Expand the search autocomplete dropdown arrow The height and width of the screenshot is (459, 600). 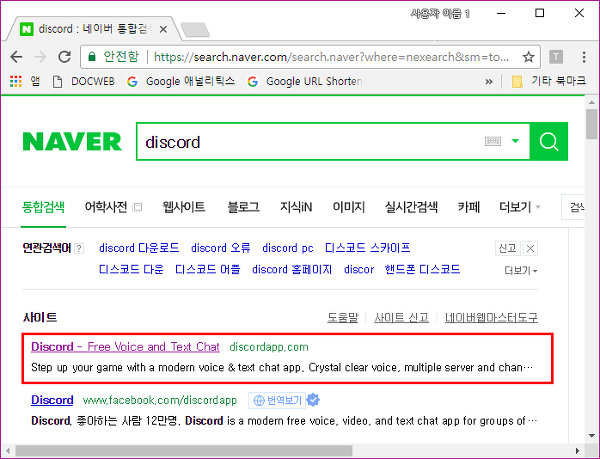(x=515, y=141)
